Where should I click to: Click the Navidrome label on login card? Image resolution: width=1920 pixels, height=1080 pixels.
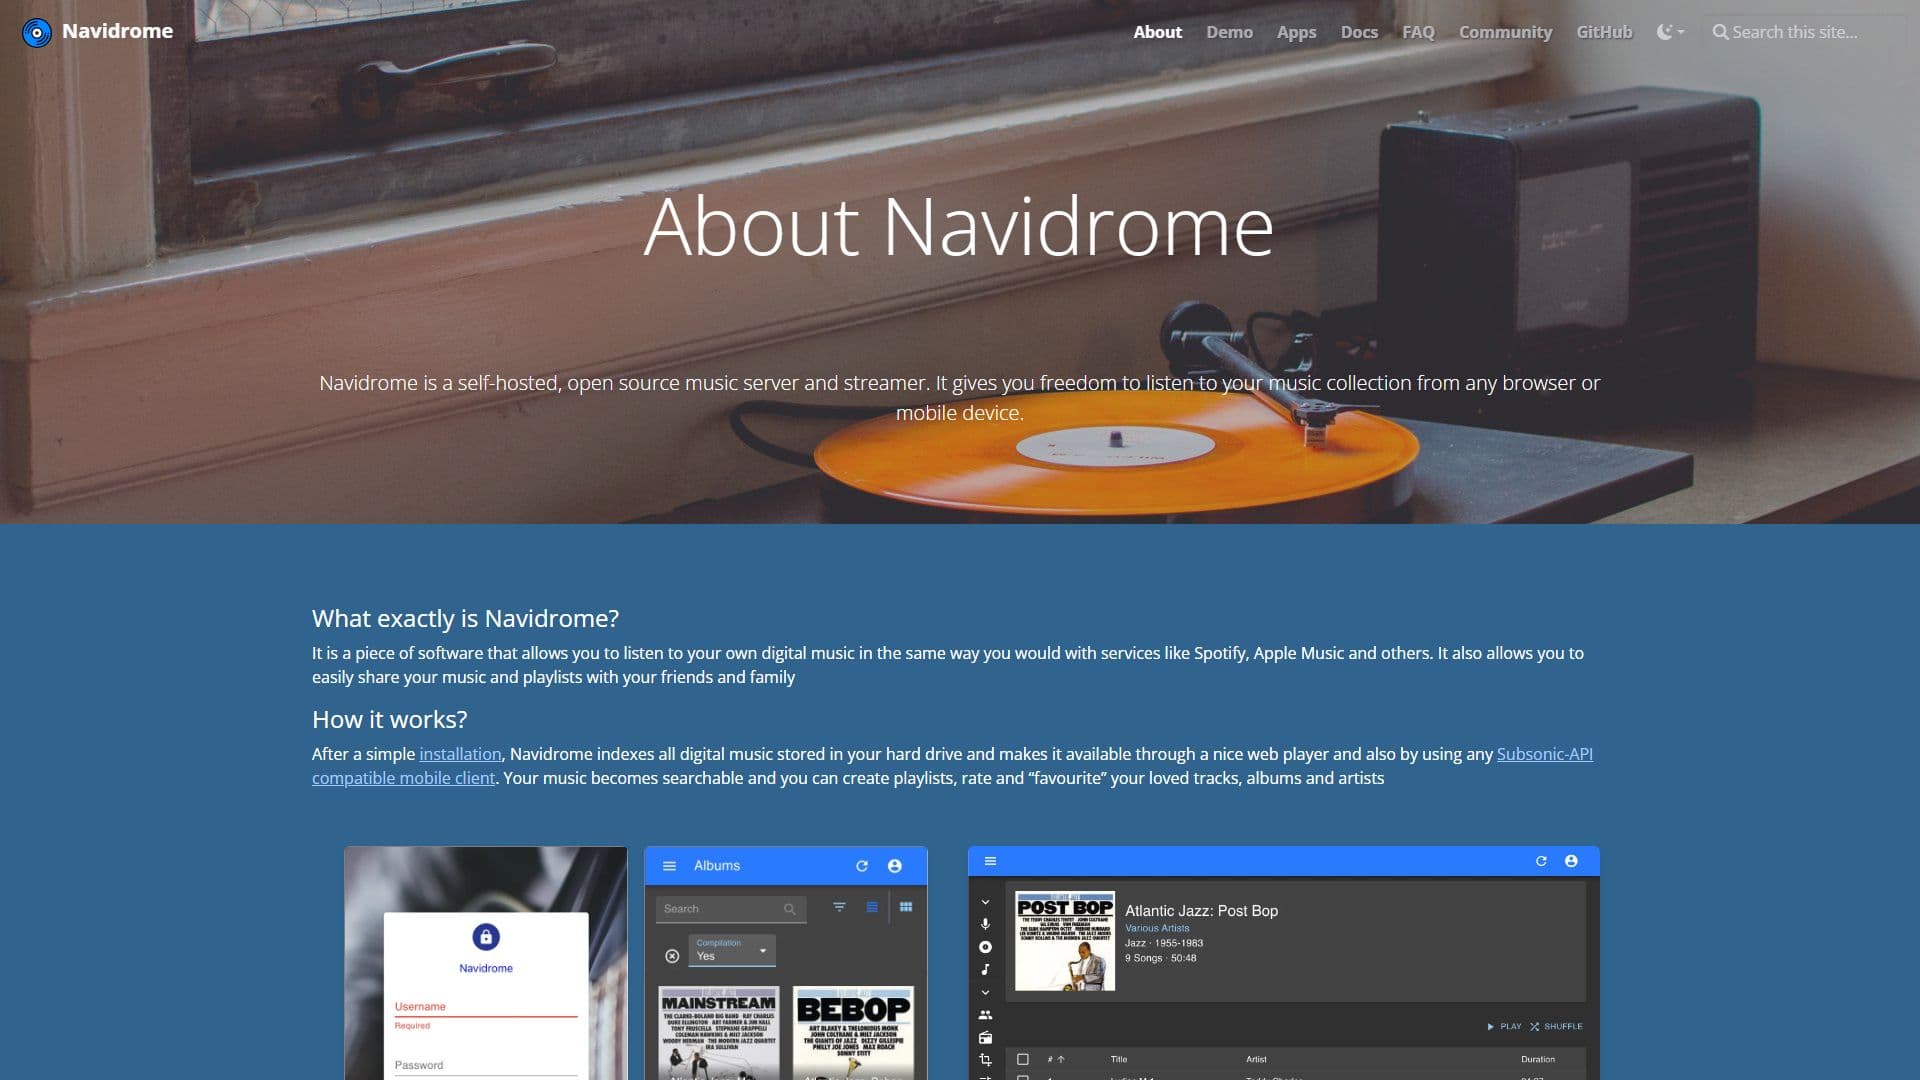tap(486, 968)
